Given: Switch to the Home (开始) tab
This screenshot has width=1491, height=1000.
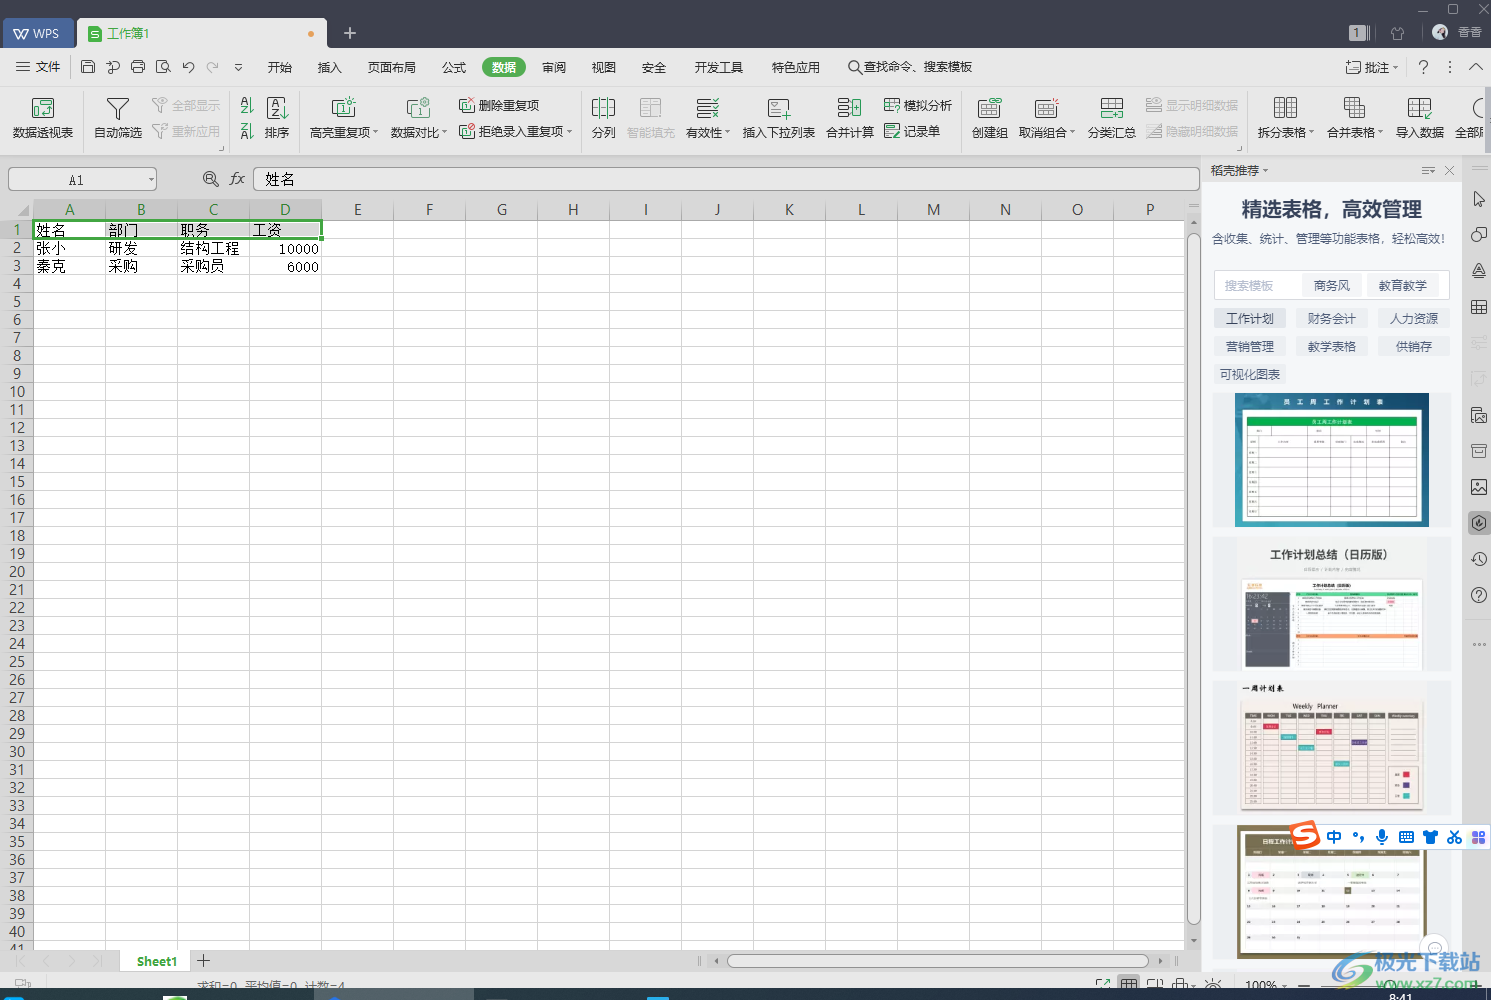Looking at the screenshot, I should click(x=280, y=67).
